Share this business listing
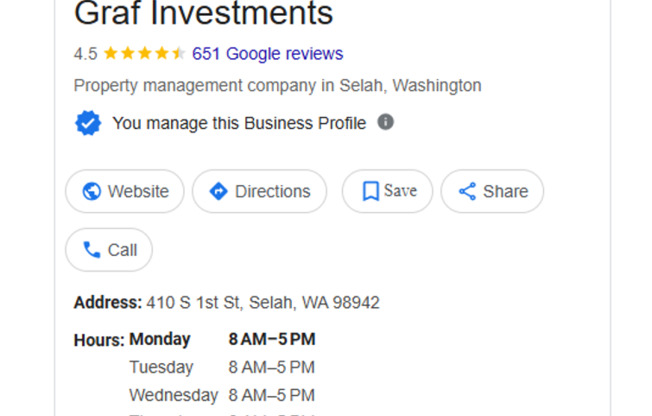Viewport: 652px width, 416px height. pyautogui.click(x=492, y=191)
